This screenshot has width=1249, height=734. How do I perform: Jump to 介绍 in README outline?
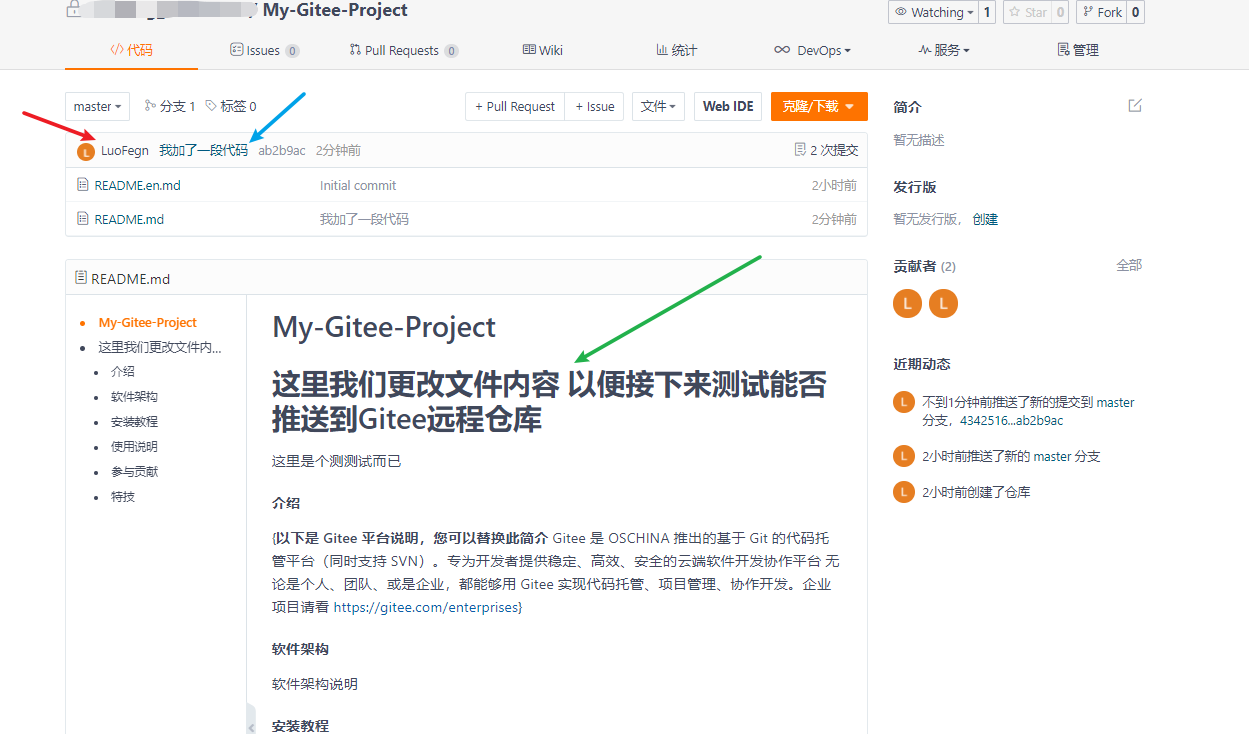pos(123,371)
